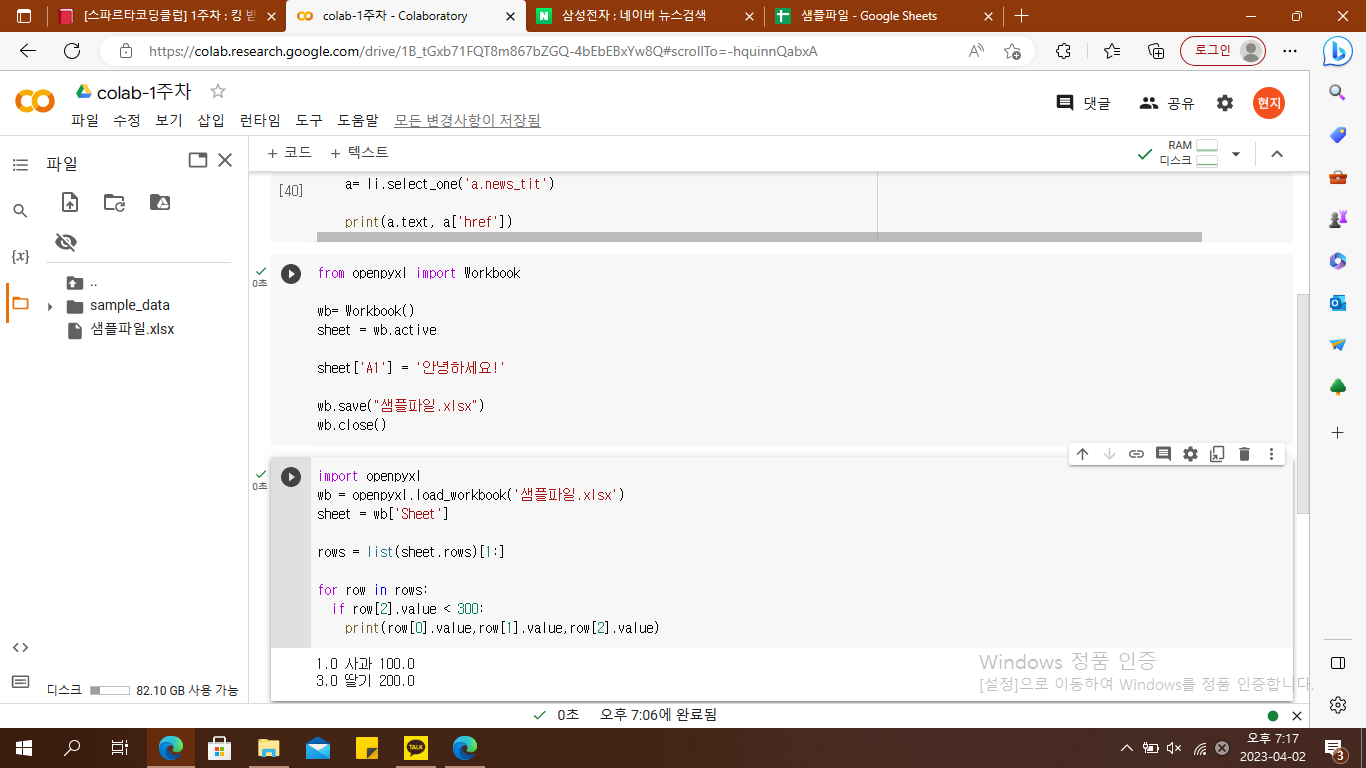This screenshot has height=768, width=1366.
Task: Open the Outlook icon in Edge sidebar
Action: [x=1338, y=303]
